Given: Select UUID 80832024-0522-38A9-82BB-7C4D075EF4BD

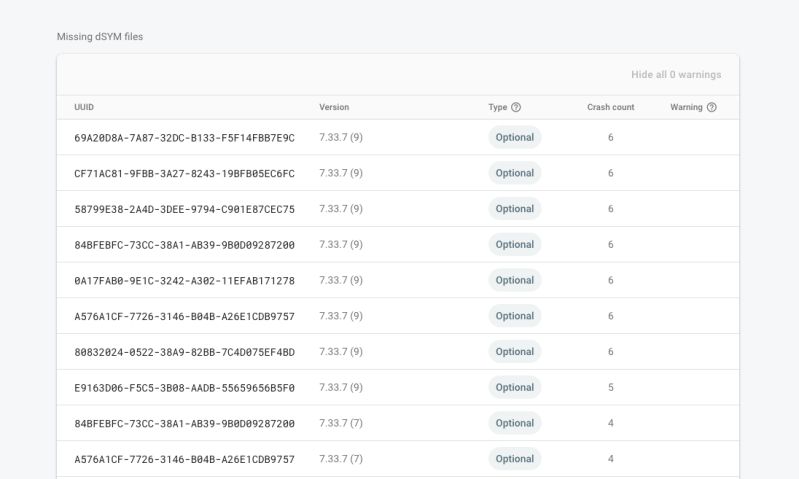Looking at the screenshot, I should point(184,352).
